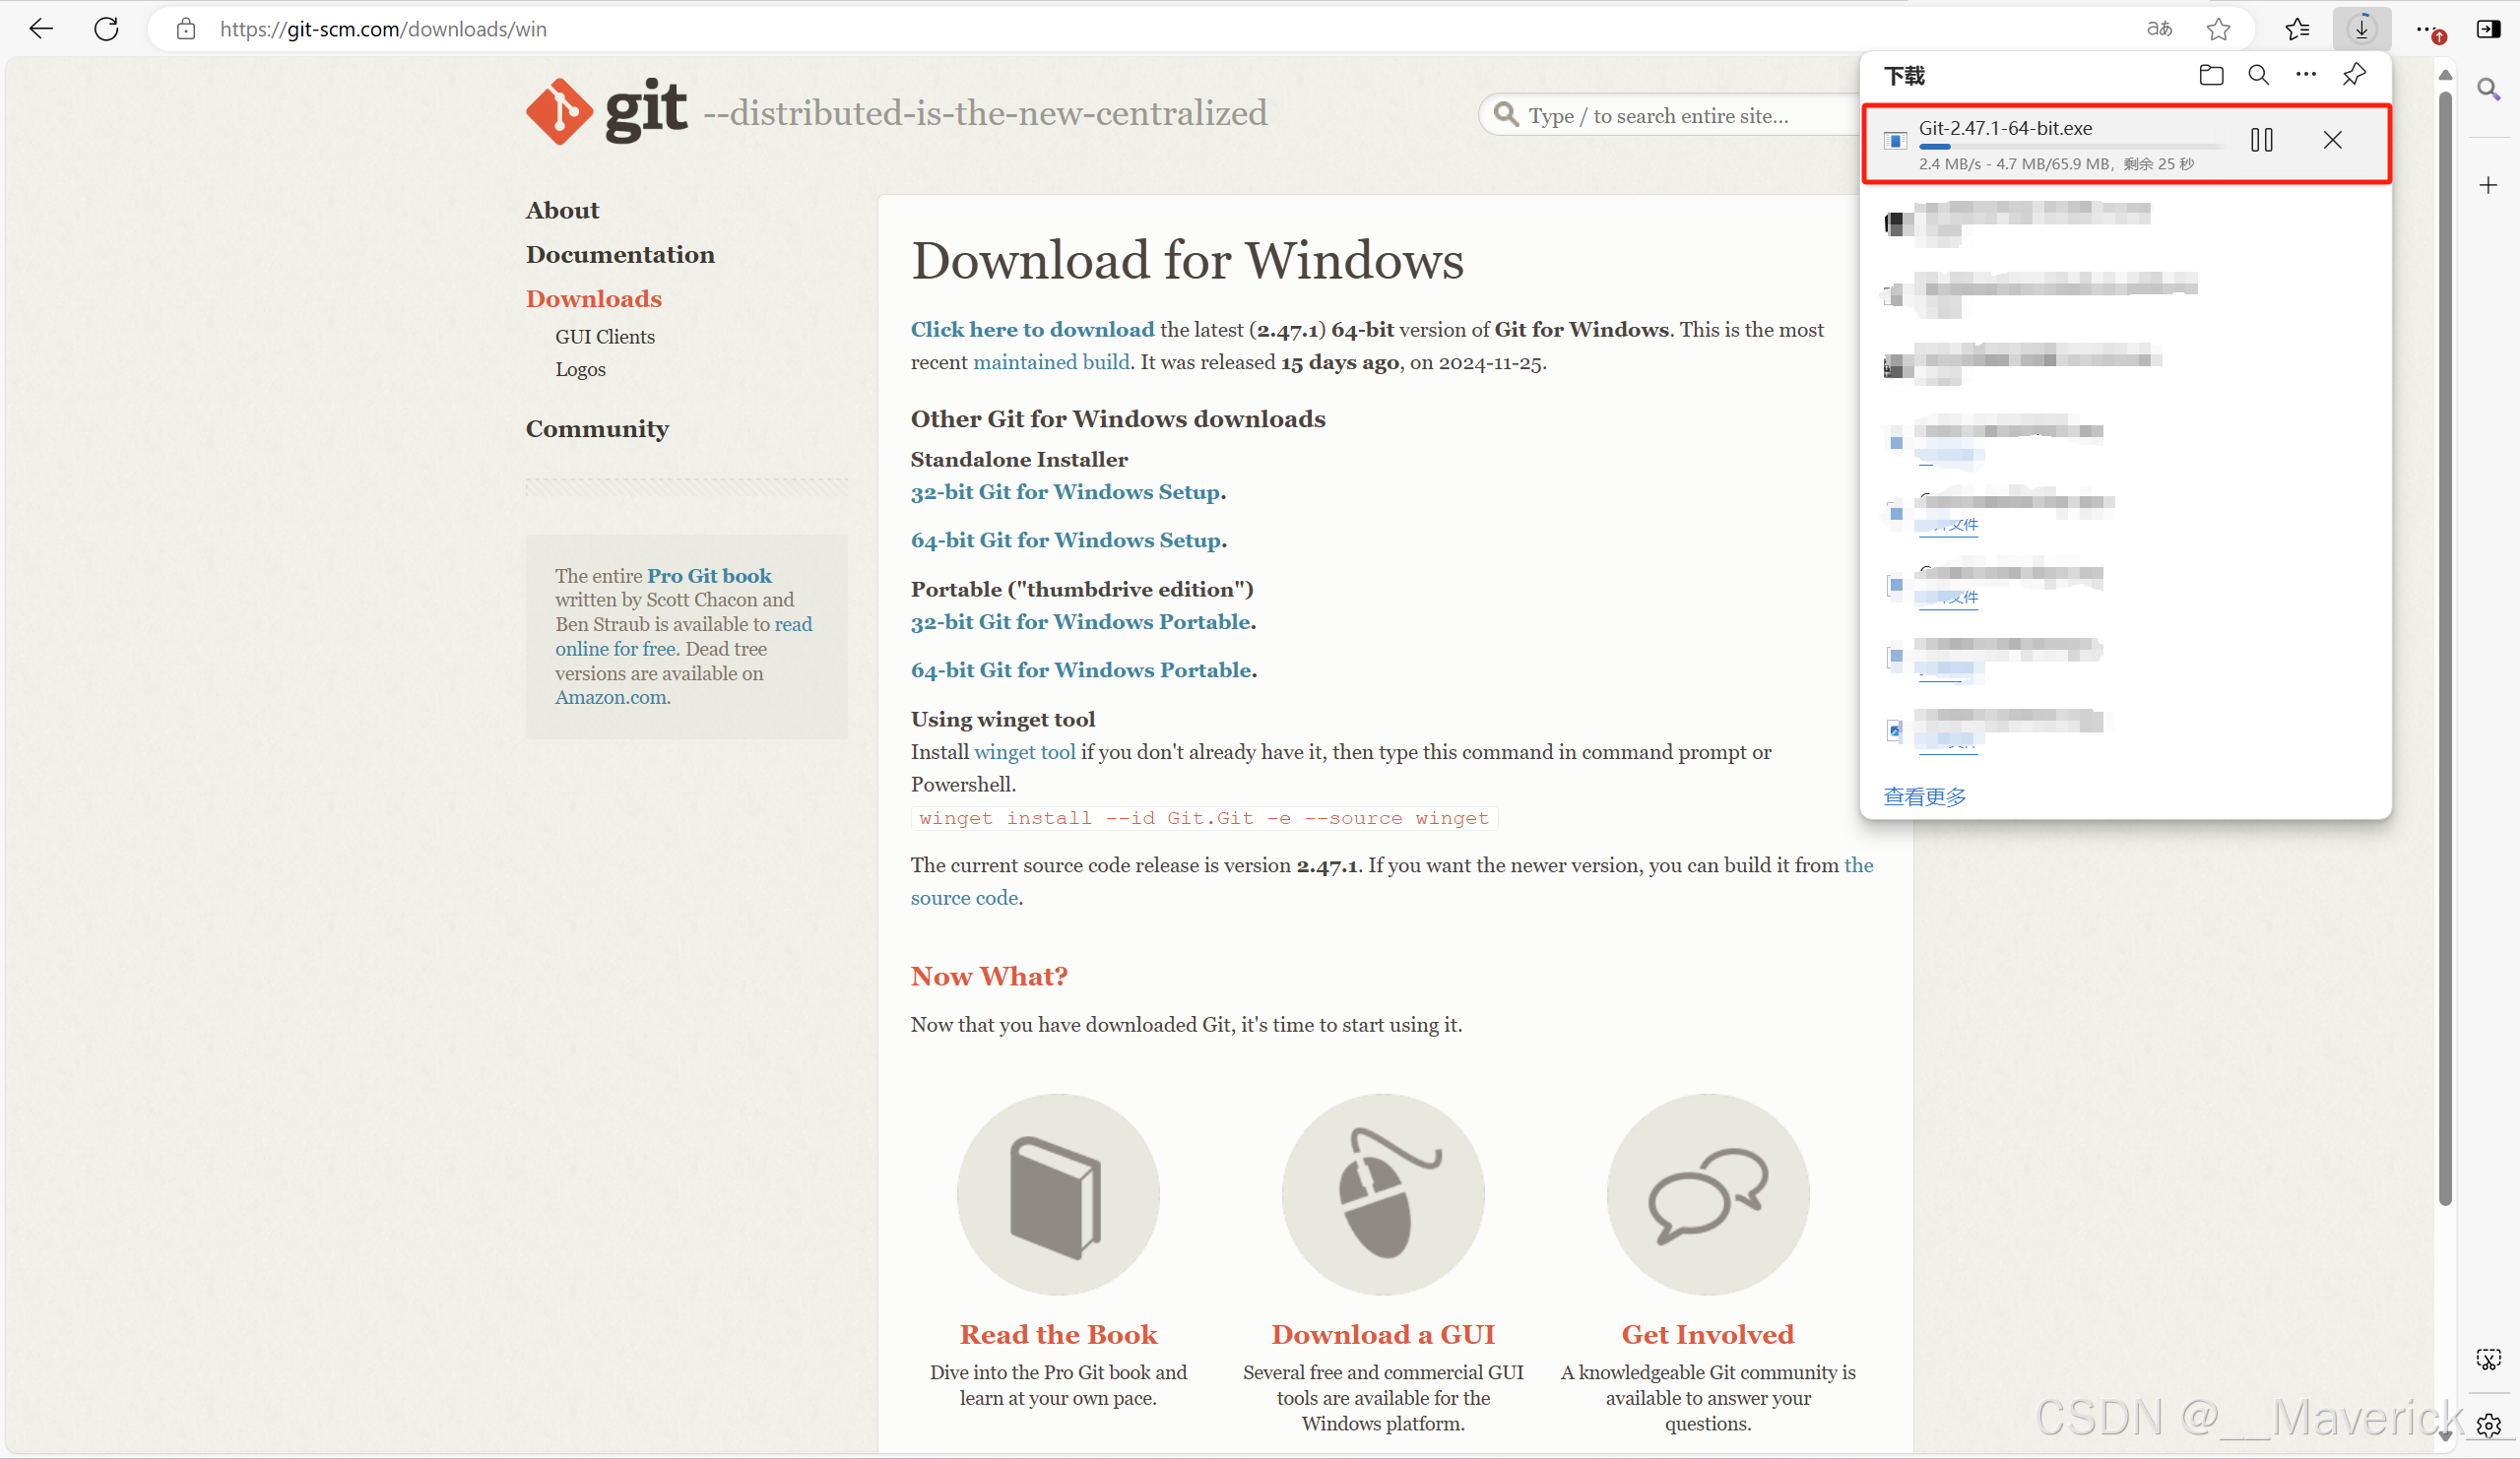Go back to previous page
2520x1459 pixels.
pos(41,29)
